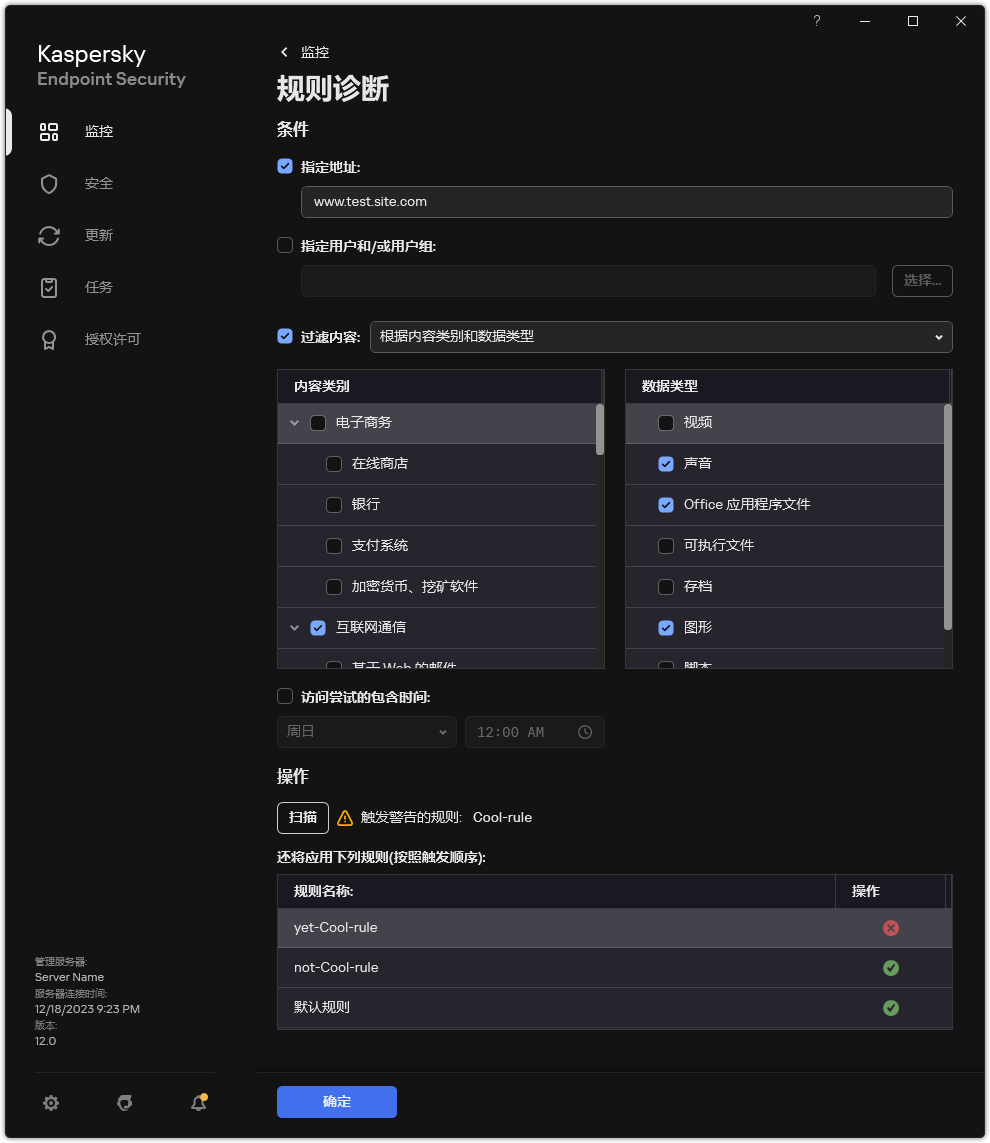The height and width of the screenshot is (1143, 990).
Task: Open the notifications bell icon
Action: [x=198, y=1103]
